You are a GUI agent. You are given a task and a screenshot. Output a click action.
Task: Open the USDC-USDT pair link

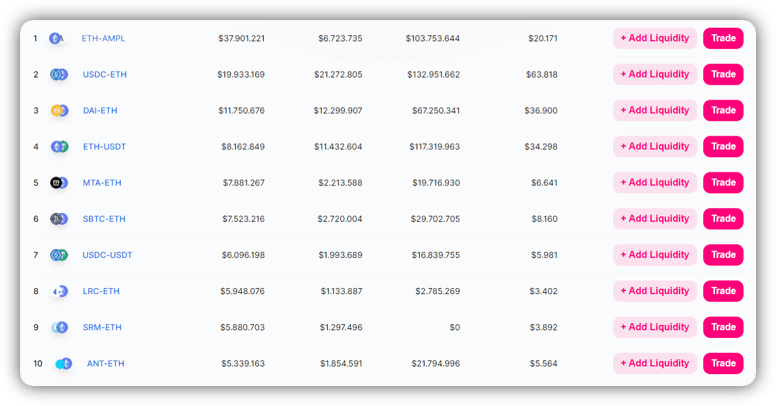click(x=107, y=255)
